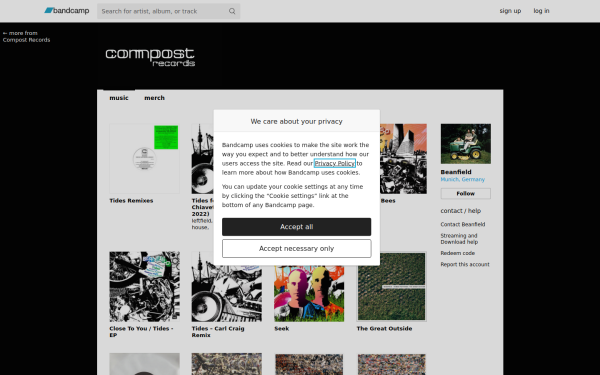Viewport: 600px width, 375px height.
Task: Choose Accept necessary only
Action: point(297,249)
